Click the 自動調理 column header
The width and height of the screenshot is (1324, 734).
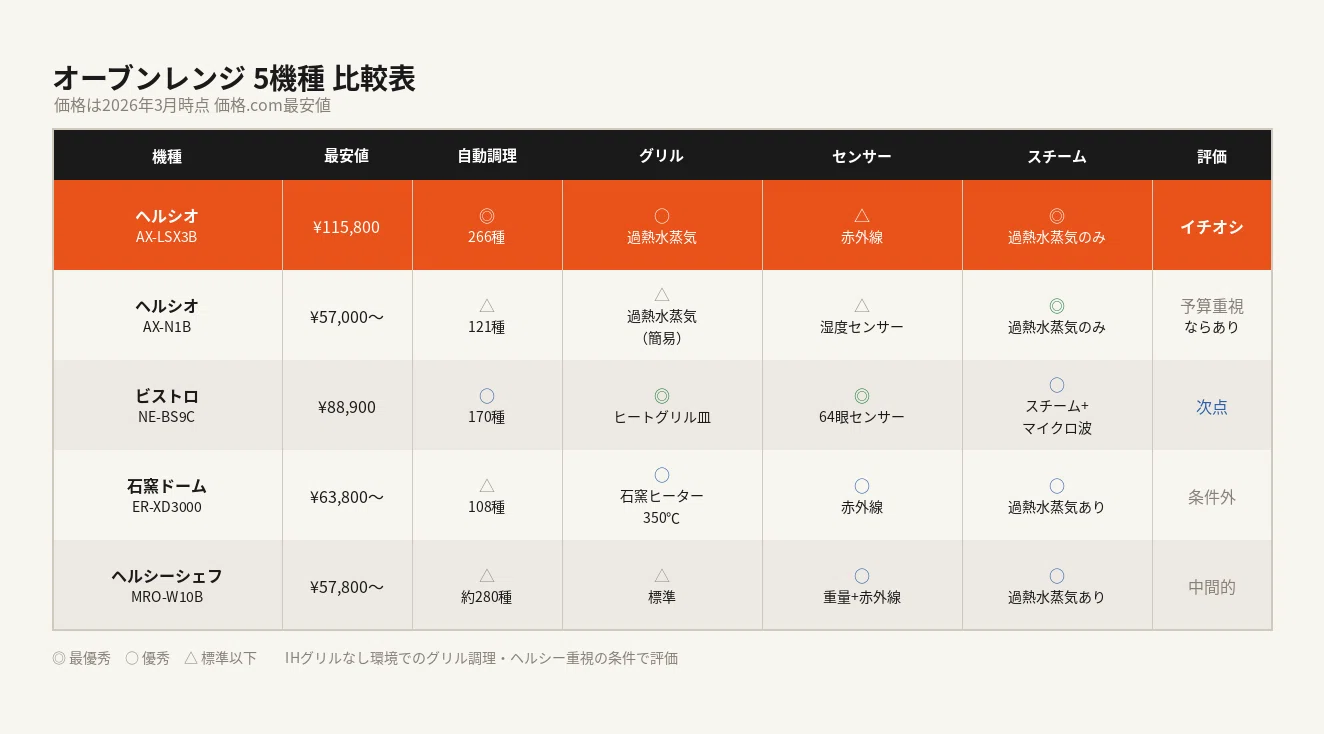487,156
